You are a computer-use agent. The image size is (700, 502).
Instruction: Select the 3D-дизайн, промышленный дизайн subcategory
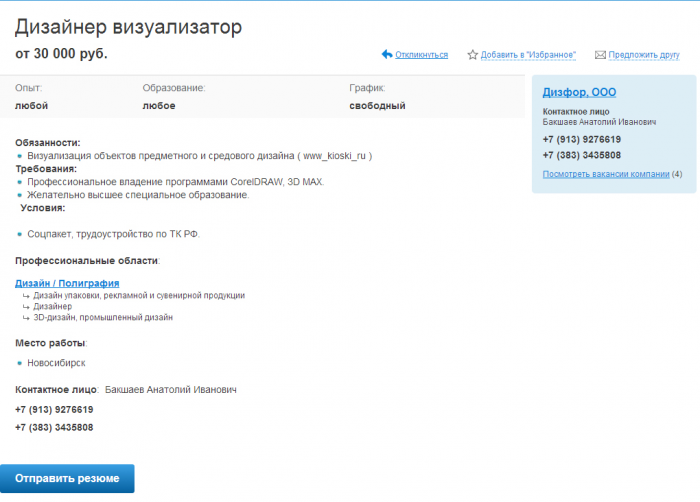[103, 318]
